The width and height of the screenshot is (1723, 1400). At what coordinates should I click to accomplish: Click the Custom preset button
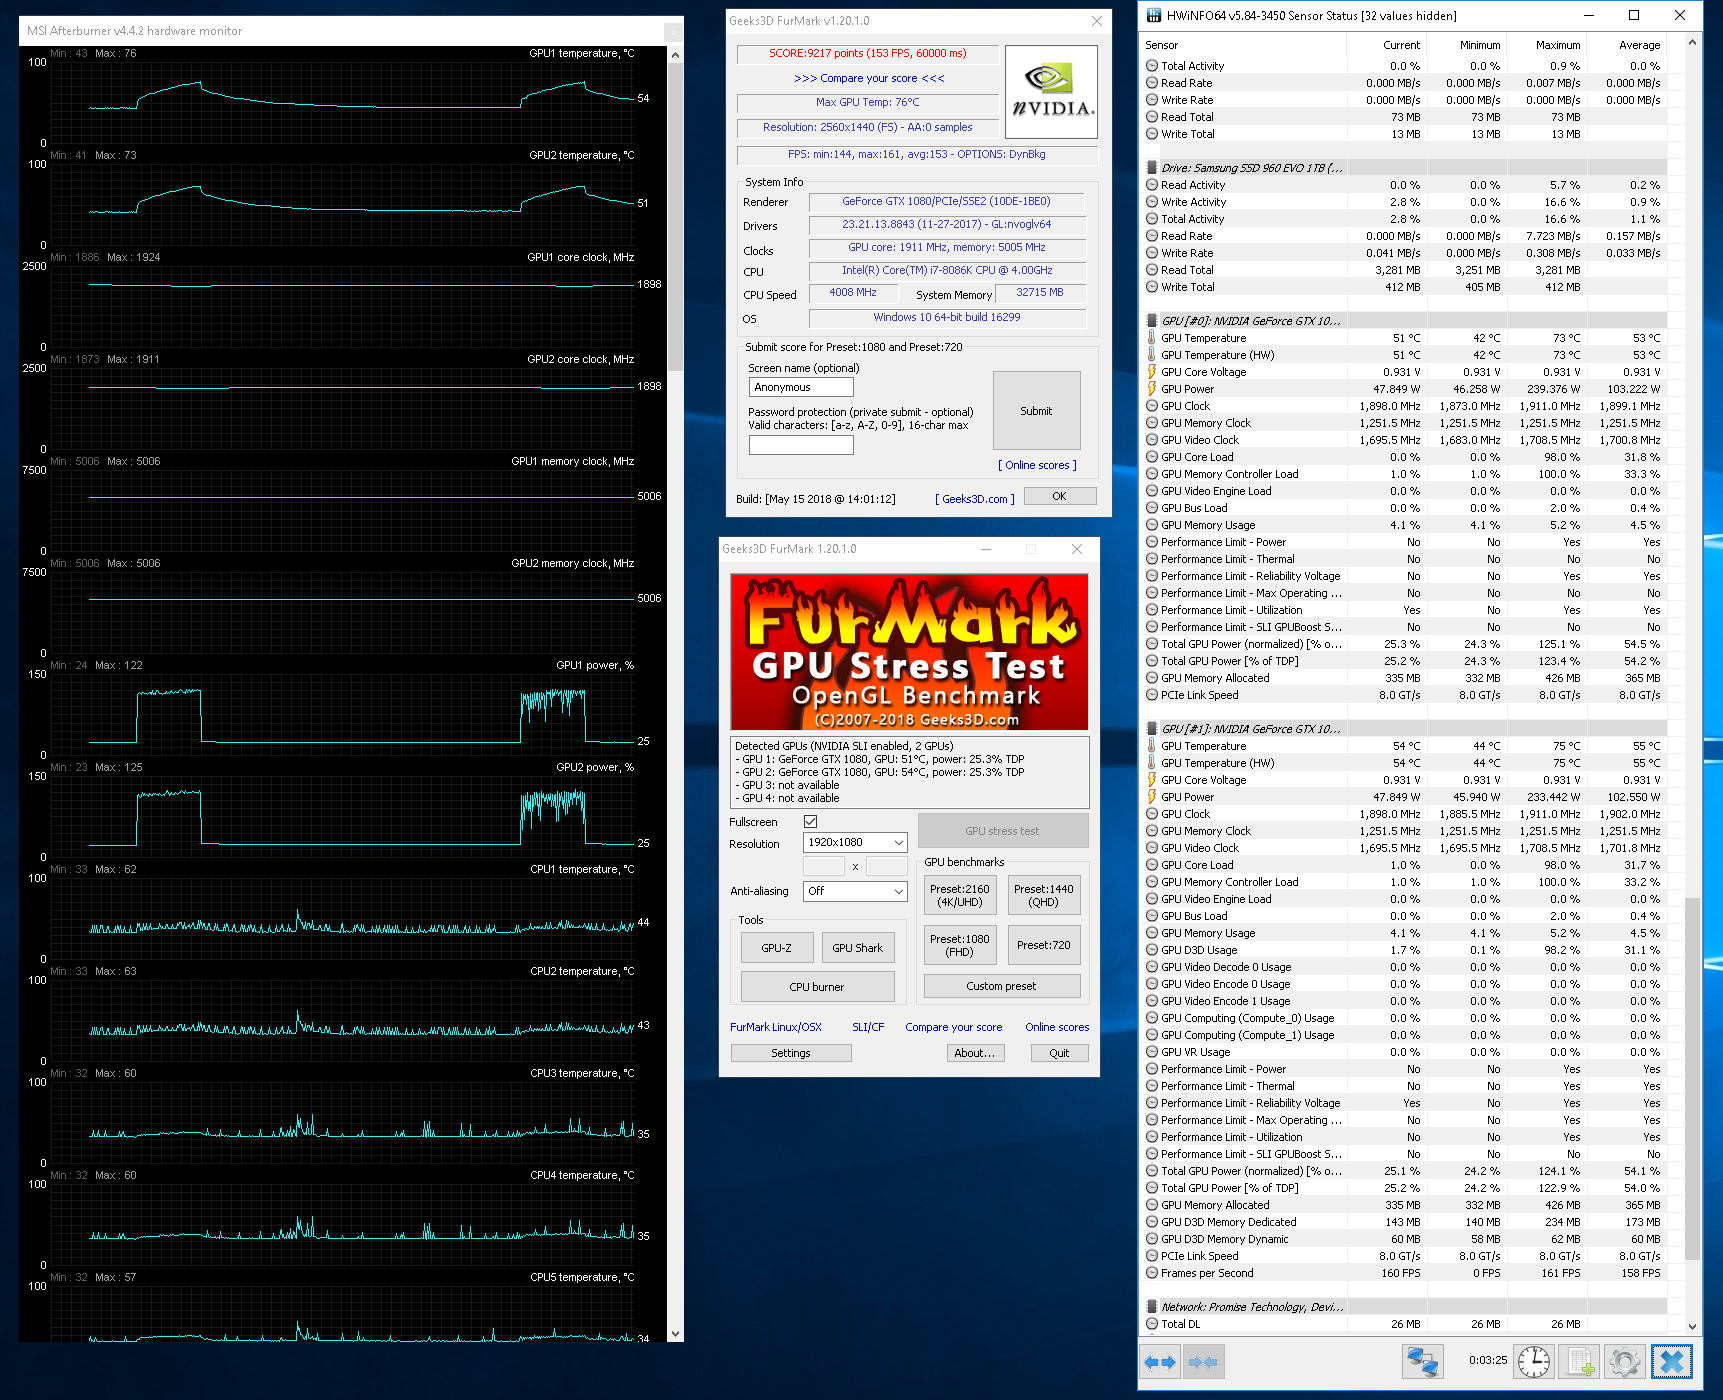[1002, 986]
